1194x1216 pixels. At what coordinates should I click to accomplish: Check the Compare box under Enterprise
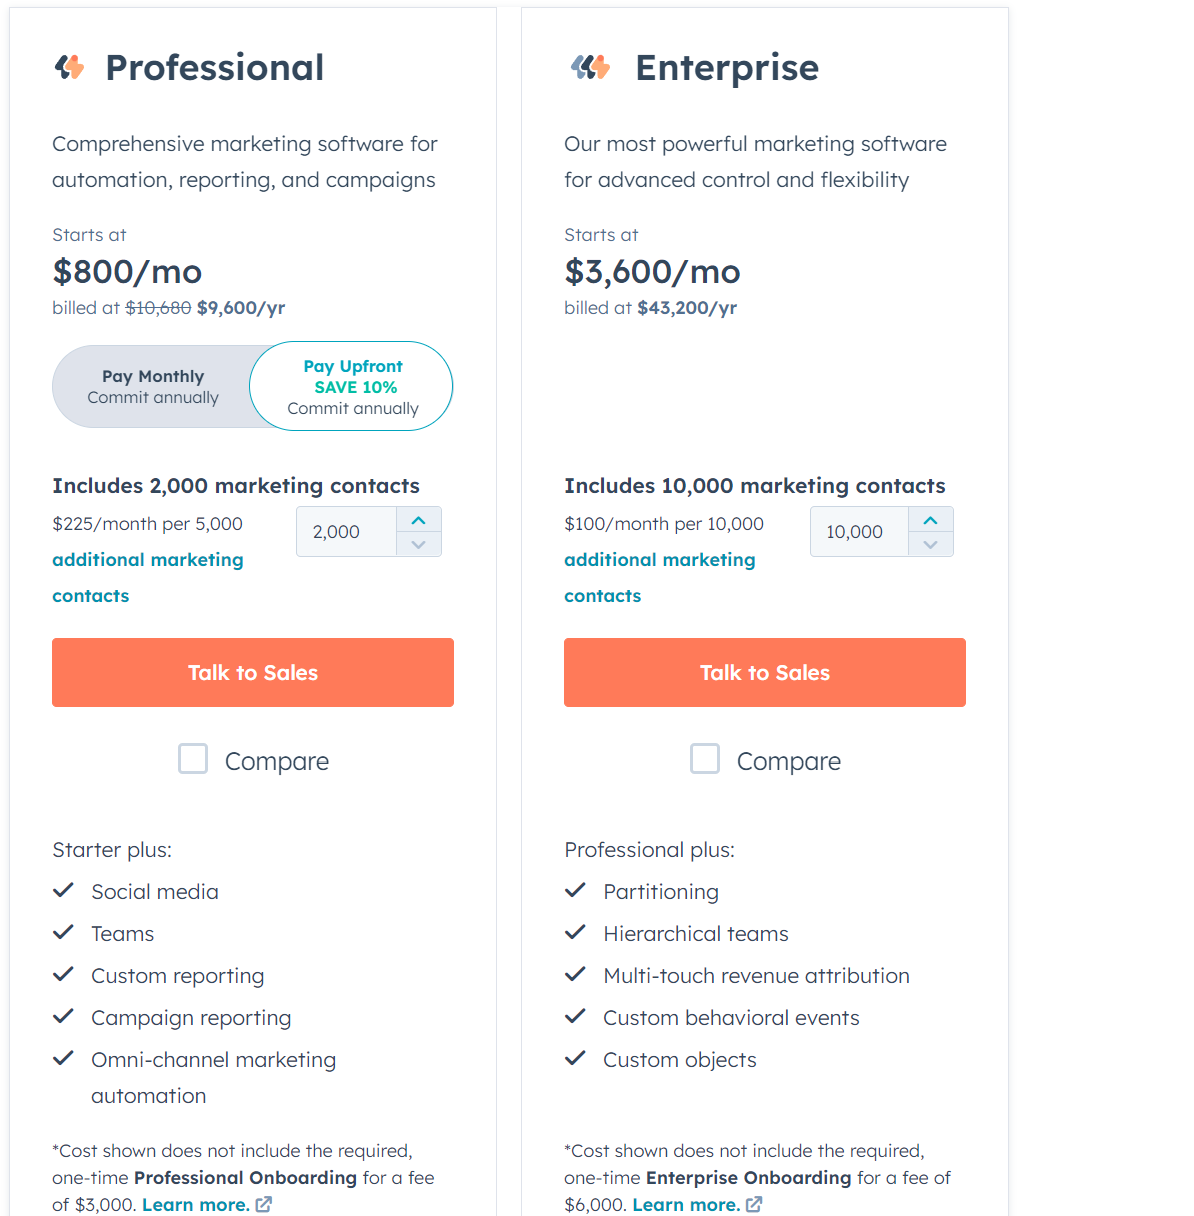pos(705,759)
